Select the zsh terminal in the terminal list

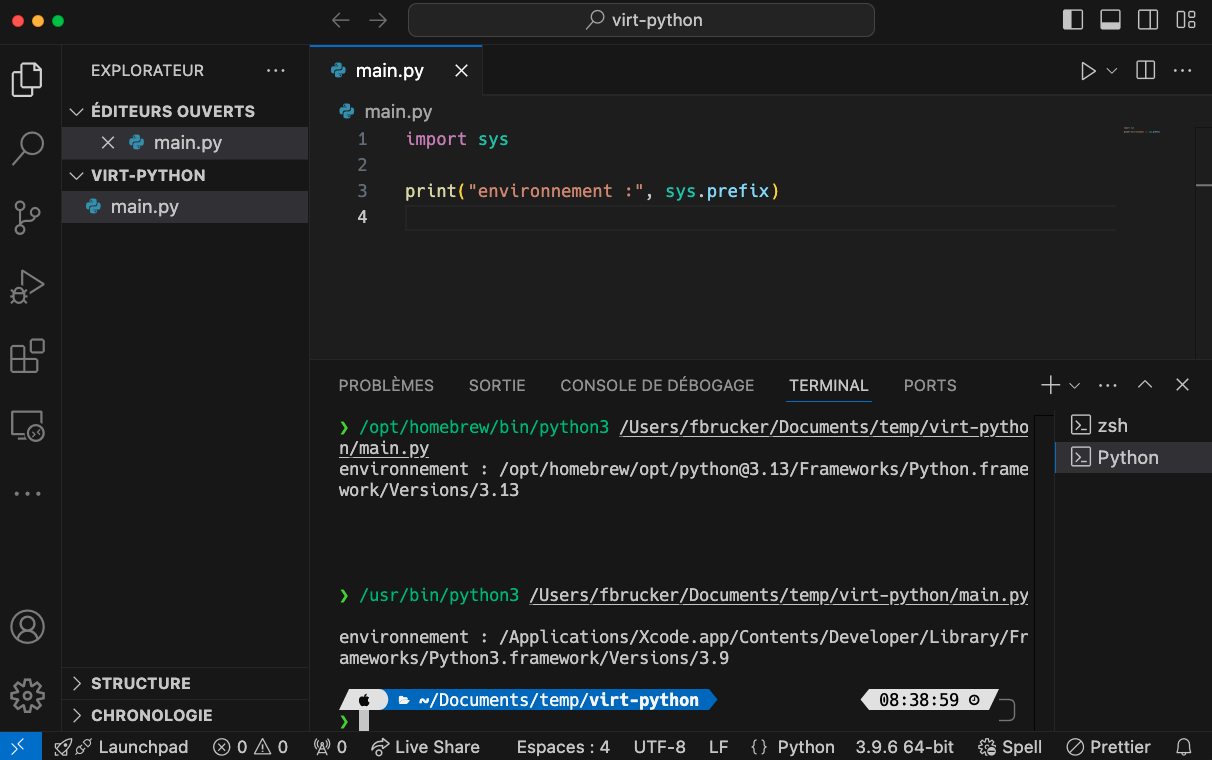pos(1112,425)
